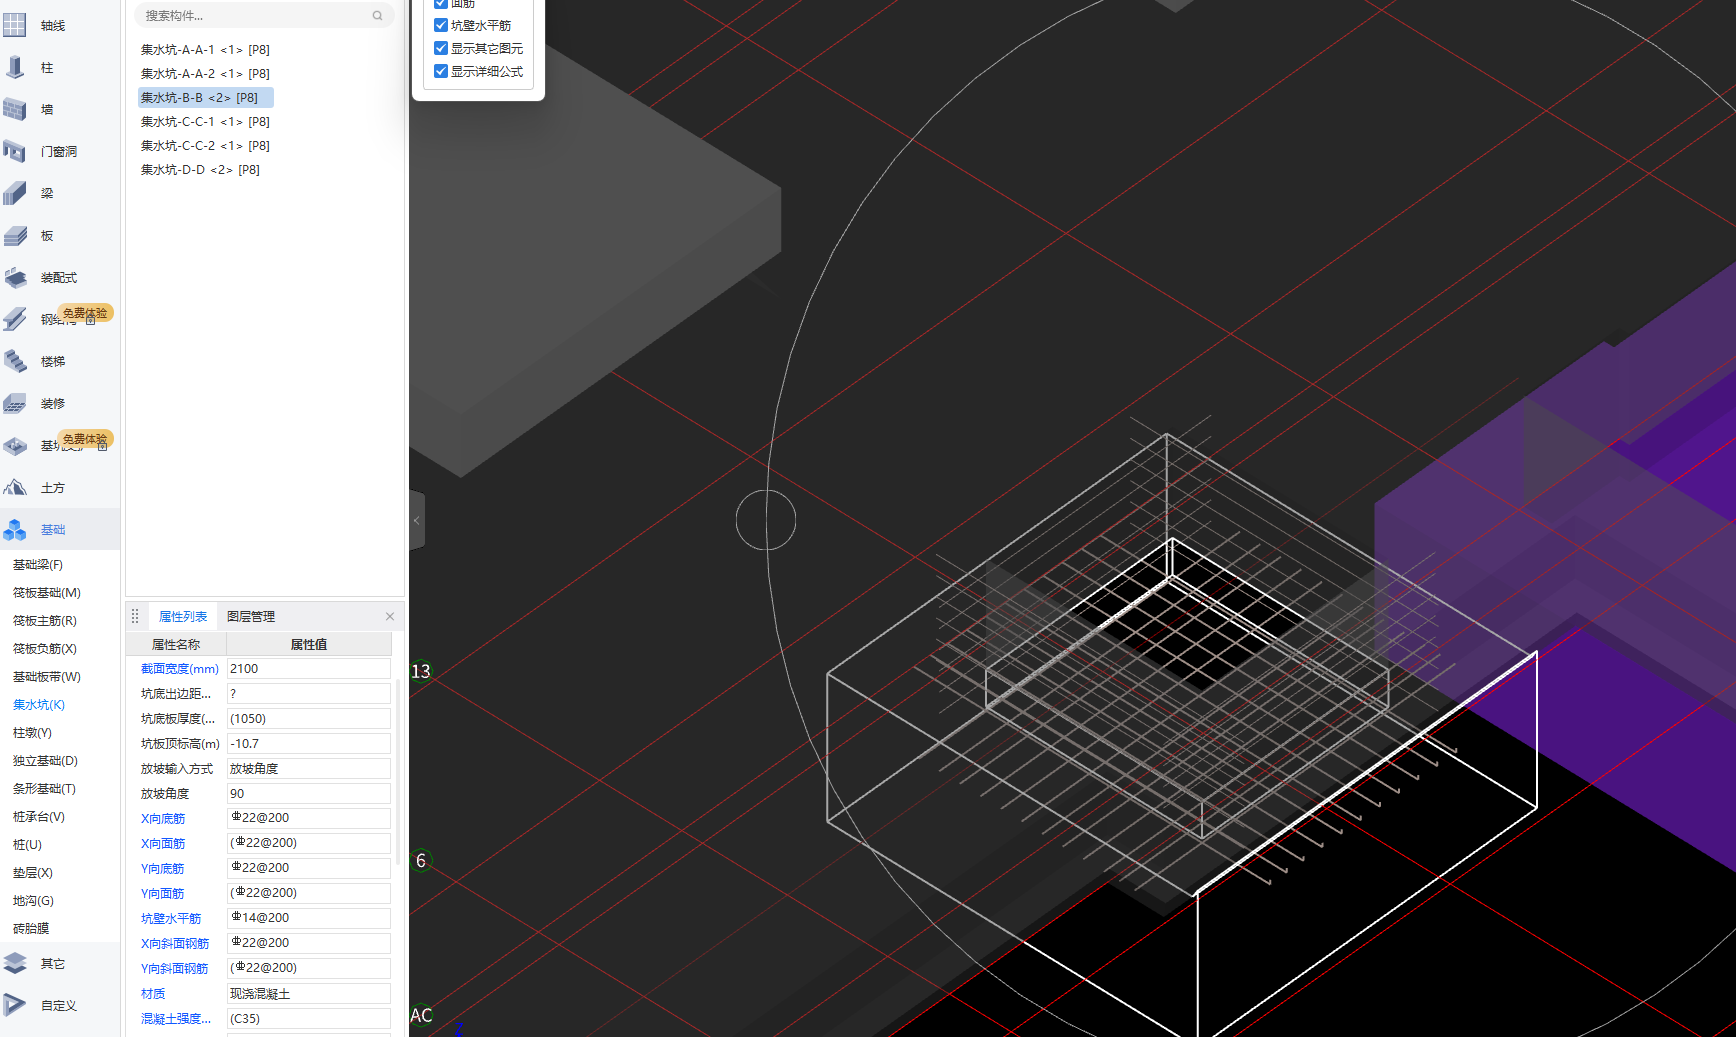Collapse the 基础 foundation category icon
This screenshot has height=1037, width=1736.
click(15, 529)
